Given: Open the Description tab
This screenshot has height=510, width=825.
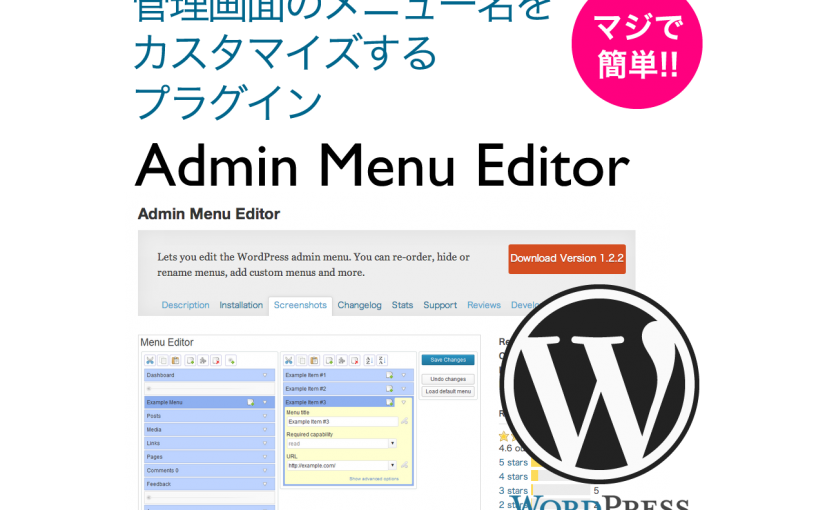Looking at the screenshot, I should 185,305.
